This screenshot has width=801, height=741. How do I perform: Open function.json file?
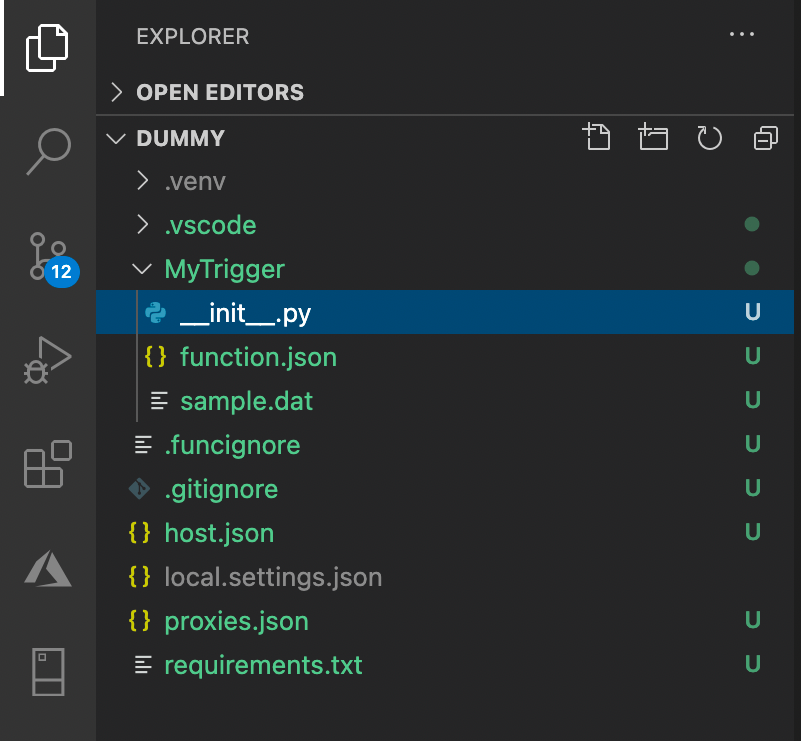(258, 357)
